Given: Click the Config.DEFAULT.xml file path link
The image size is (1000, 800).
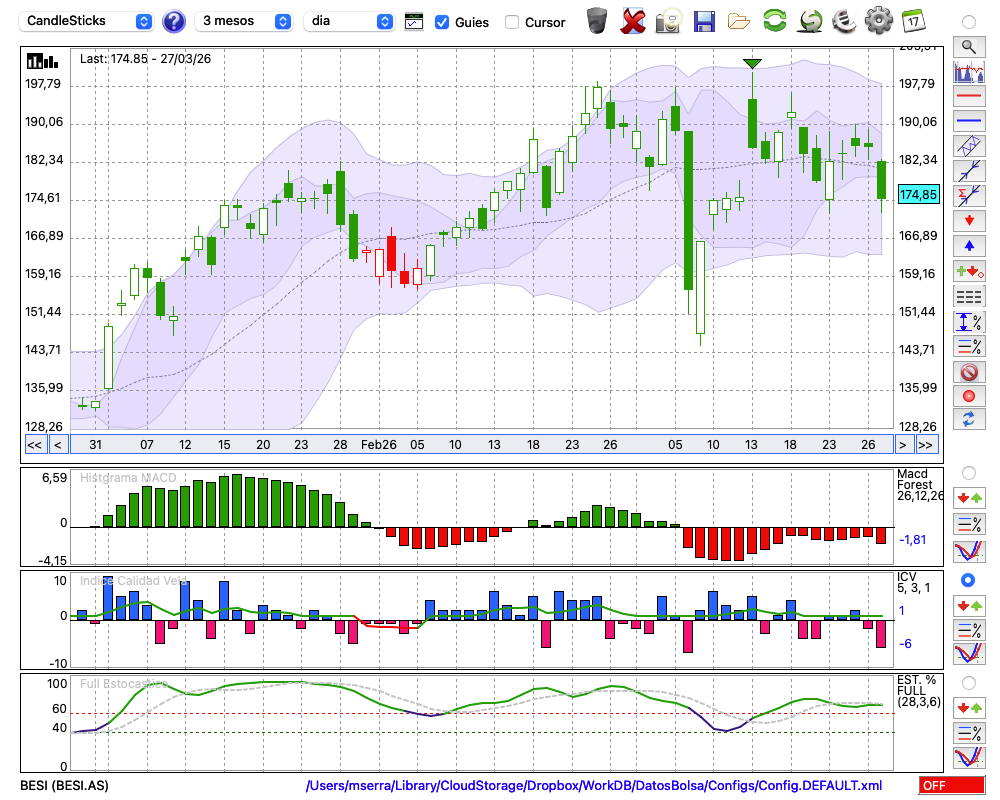Looking at the screenshot, I should click(x=594, y=785).
